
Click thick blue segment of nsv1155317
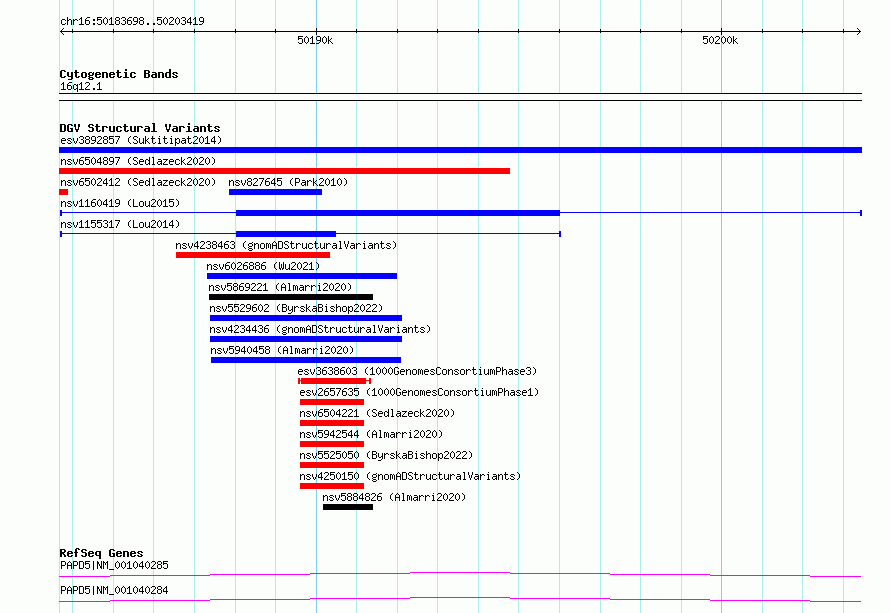point(286,234)
